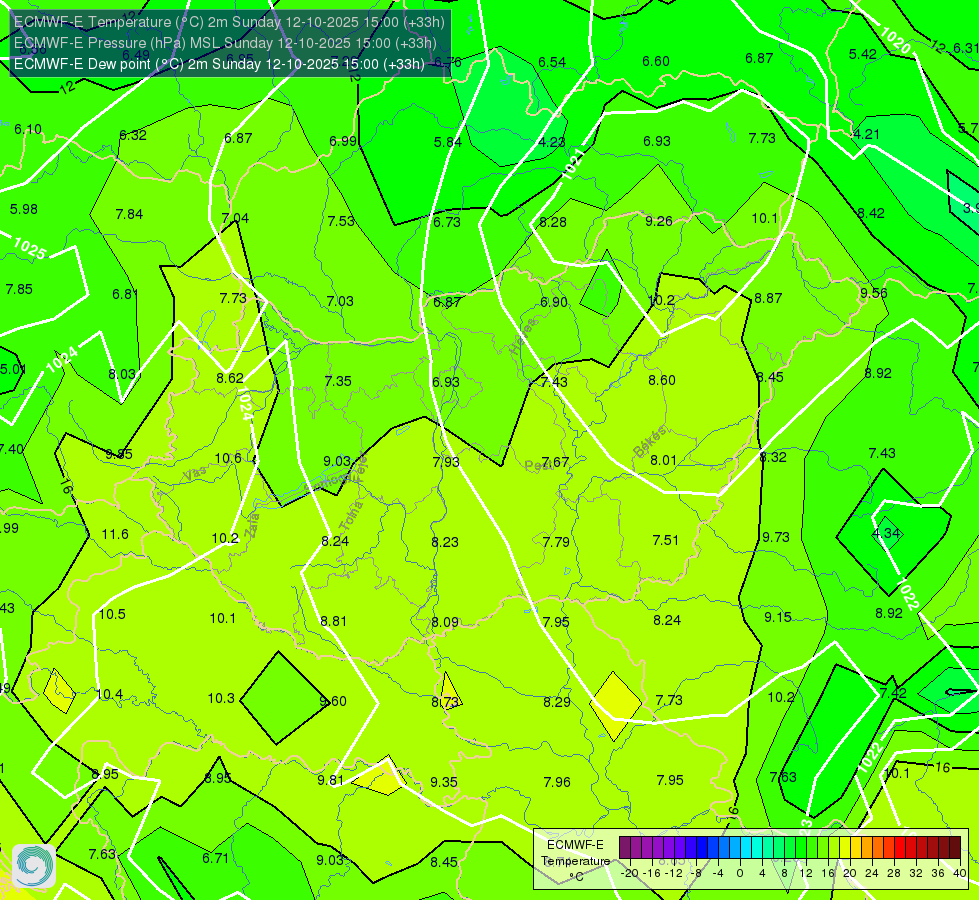
Task: Click the 9.60 temperature value
Action: point(333,701)
